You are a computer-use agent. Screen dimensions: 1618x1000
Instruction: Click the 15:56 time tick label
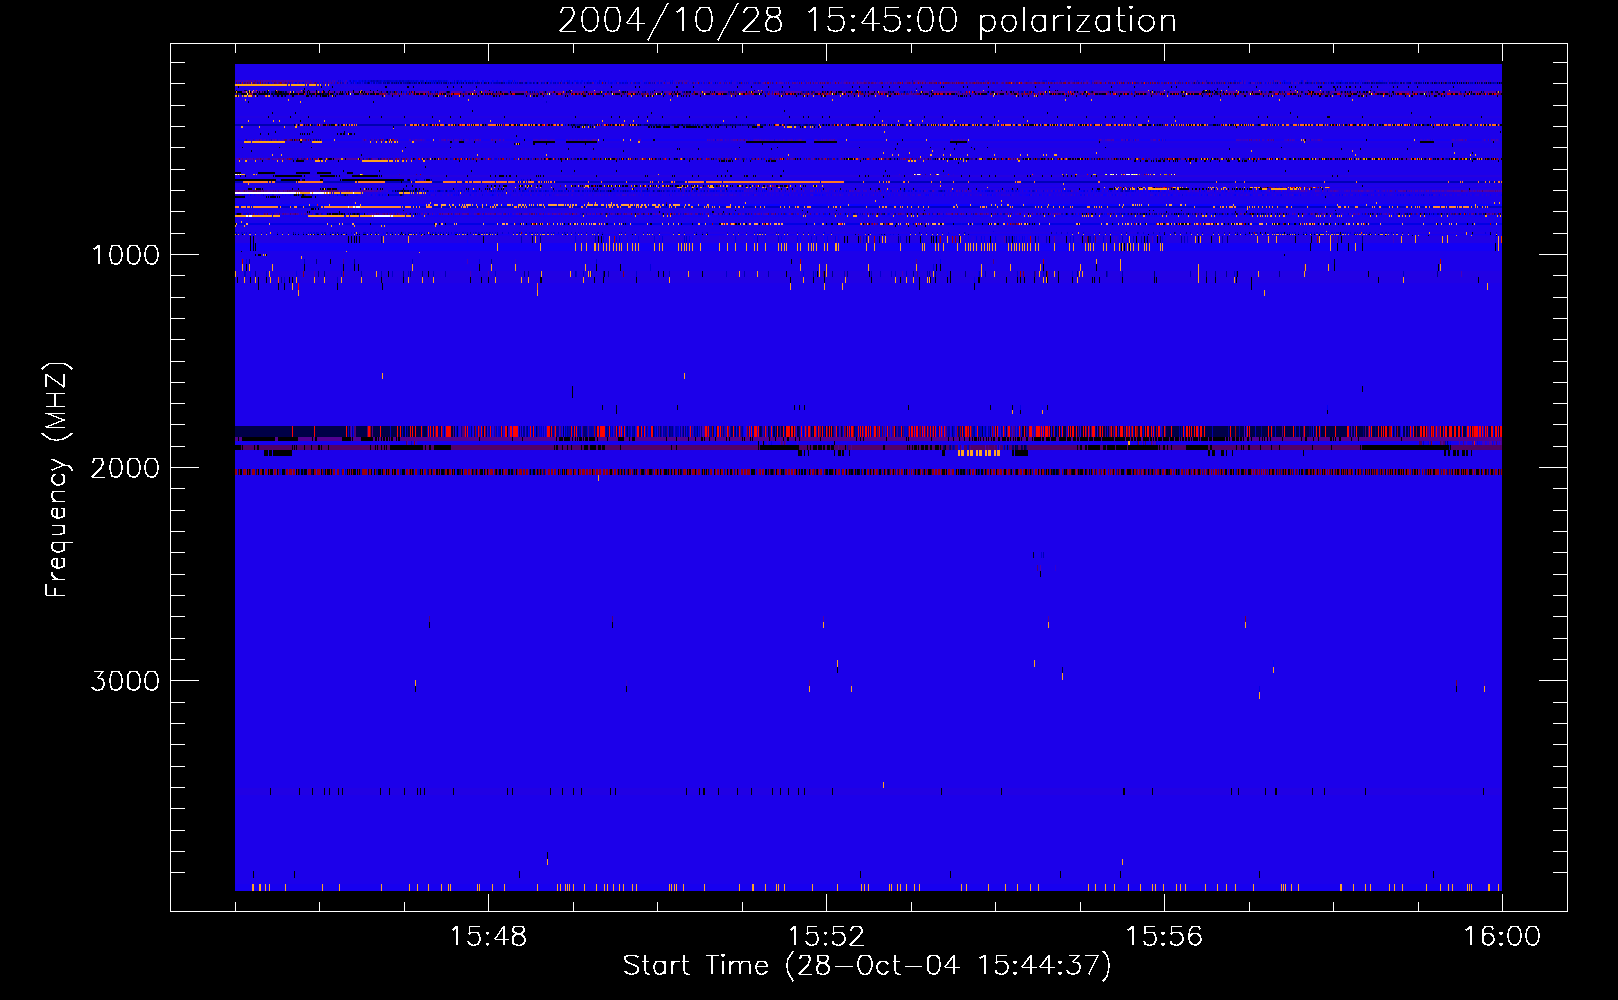[x=1164, y=937]
